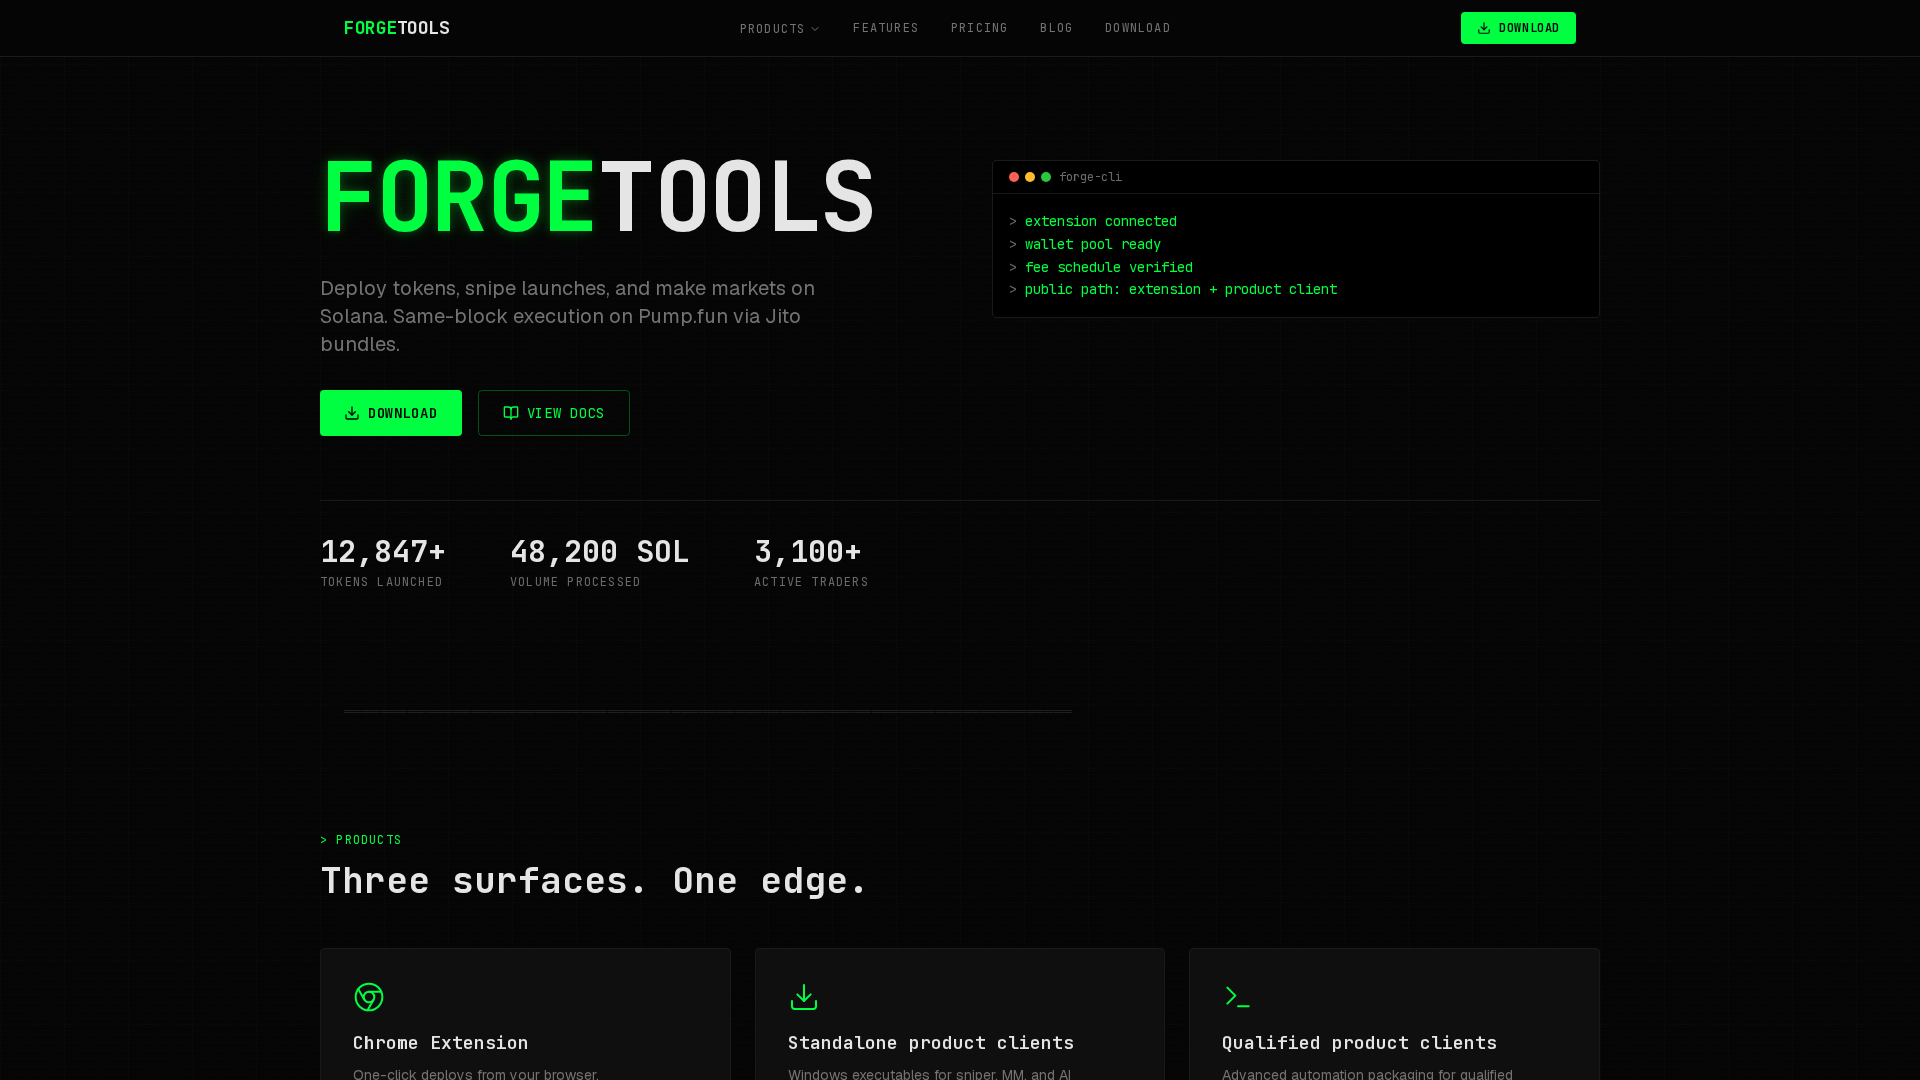Viewport: 1920px width, 1080px height.
Task: Click 'wallet pool ready' terminal line
Action: coord(1092,244)
